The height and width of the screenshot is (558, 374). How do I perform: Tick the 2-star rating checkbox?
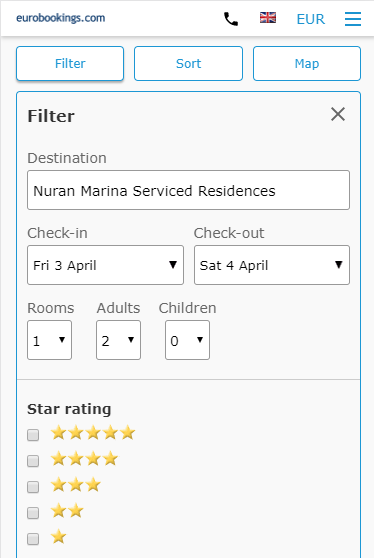[33, 513]
